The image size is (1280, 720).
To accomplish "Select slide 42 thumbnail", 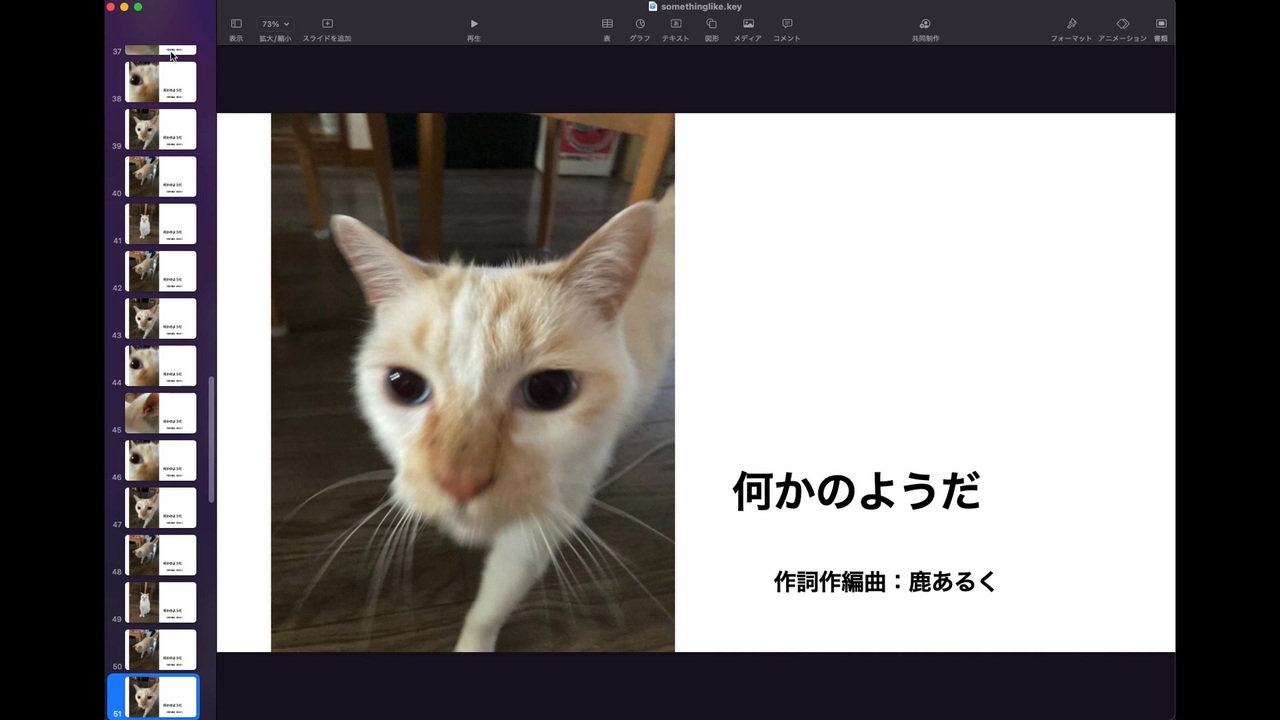I will tap(160, 271).
